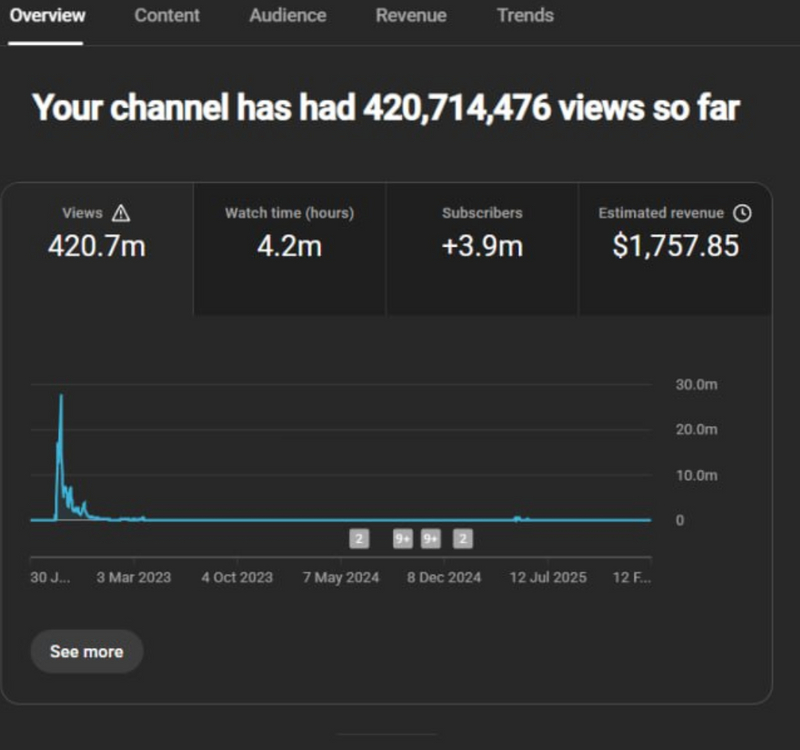Click the peak of the views spike
This screenshot has width=800, height=750.
(61, 397)
